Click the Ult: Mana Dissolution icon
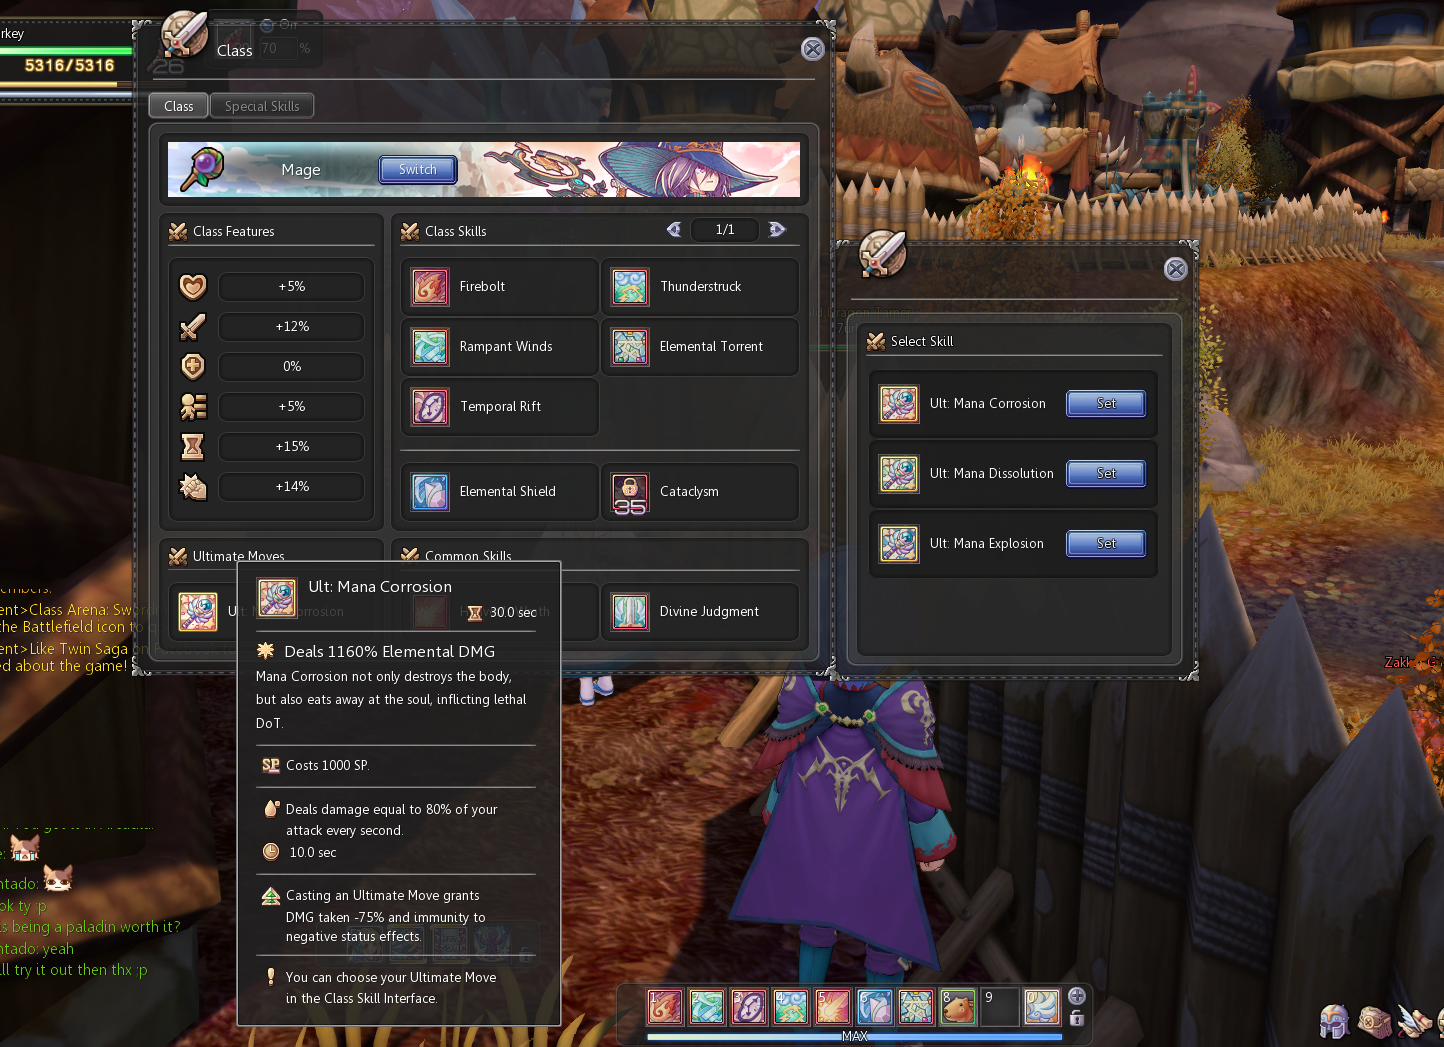Screen dimensions: 1444x1047 (x=899, y=474)
